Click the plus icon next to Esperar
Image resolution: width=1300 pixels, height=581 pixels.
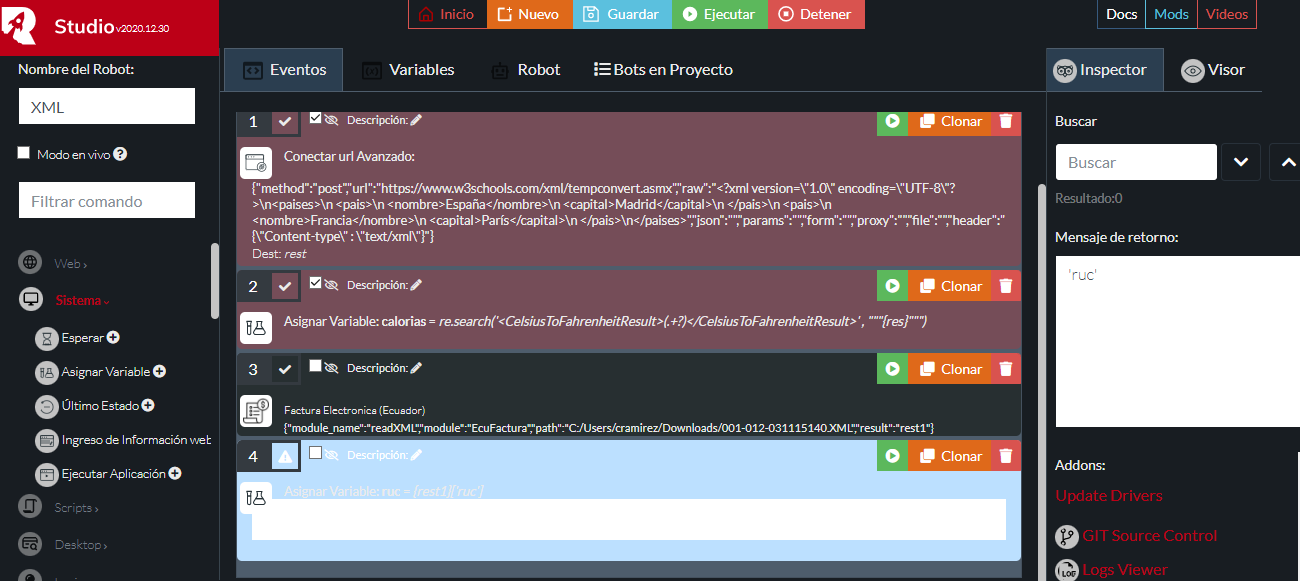pos(113,338)
